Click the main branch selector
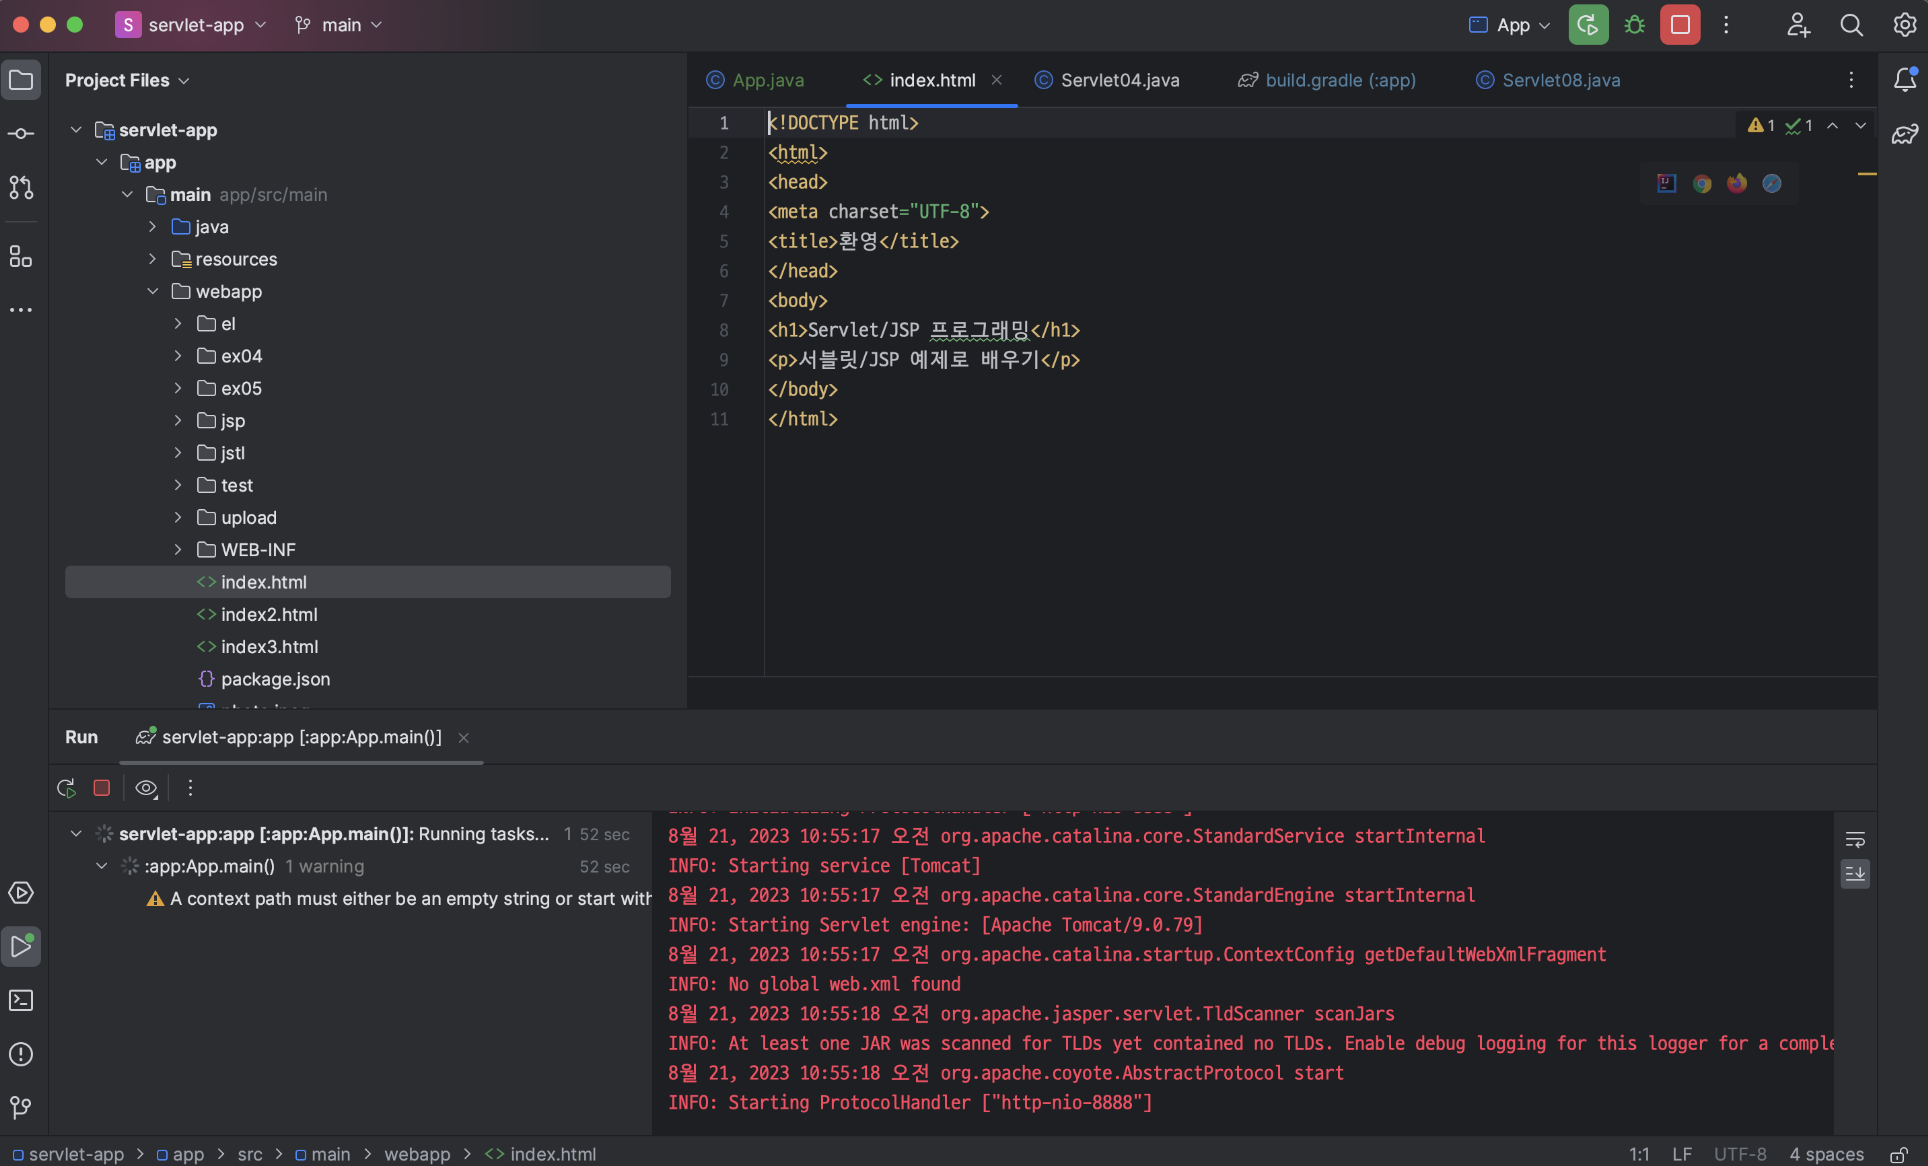Image resolution: width=1928 pixels, height=1166 pixels. (x=339, y=25)
